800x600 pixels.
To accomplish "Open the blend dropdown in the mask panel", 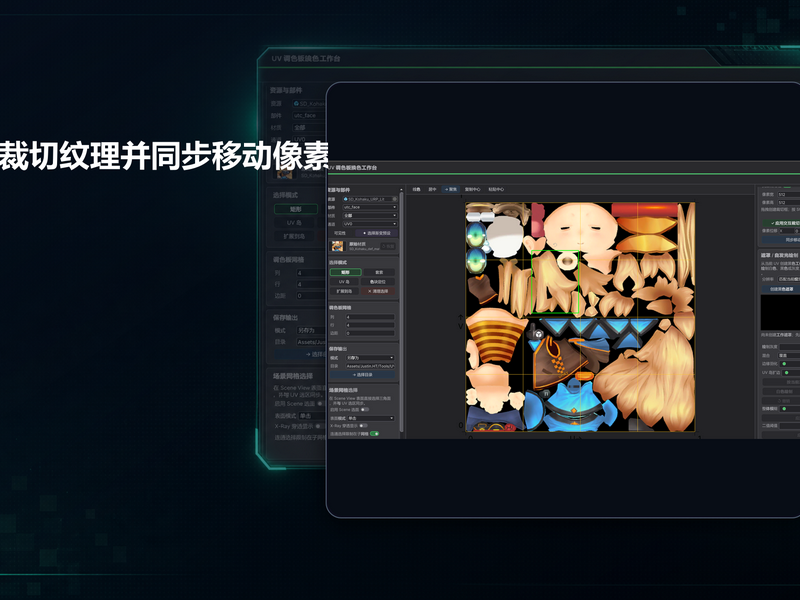I will point(789,355).
